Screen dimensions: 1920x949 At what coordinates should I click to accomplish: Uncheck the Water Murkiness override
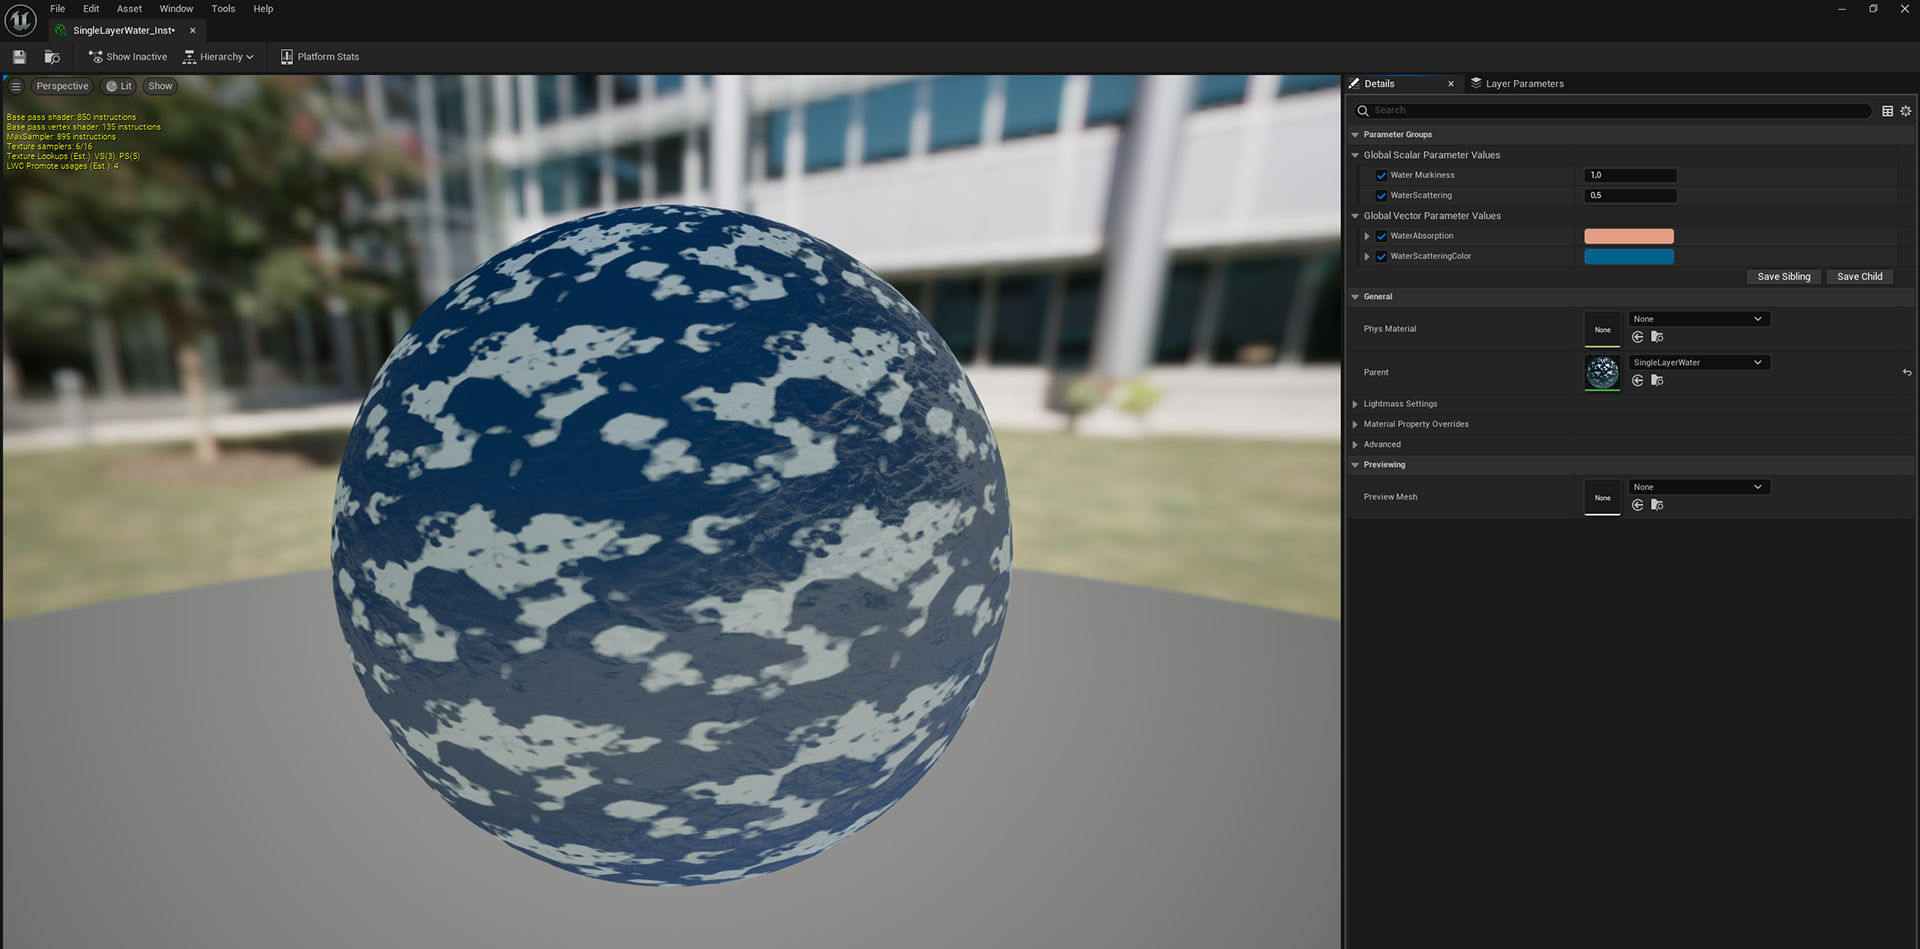(1381, 175)
